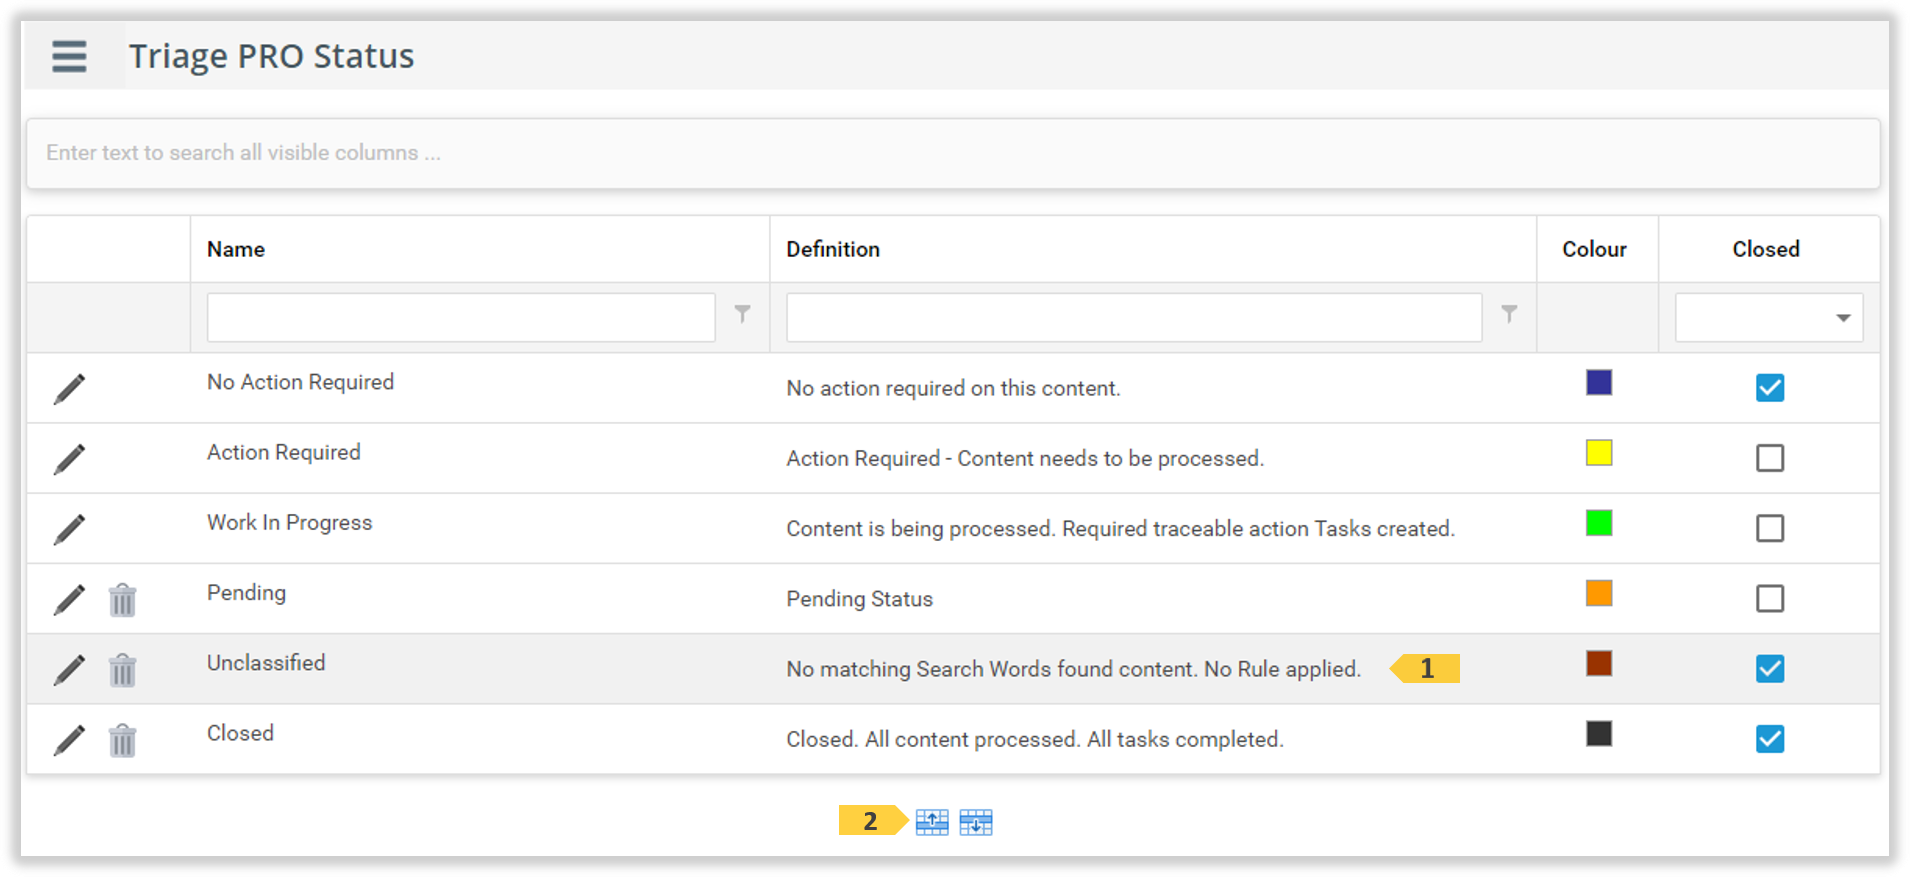Viewport: 1910px width, 877px height.
Task: Click the search all visible columns field
Action: click(952, 153)
